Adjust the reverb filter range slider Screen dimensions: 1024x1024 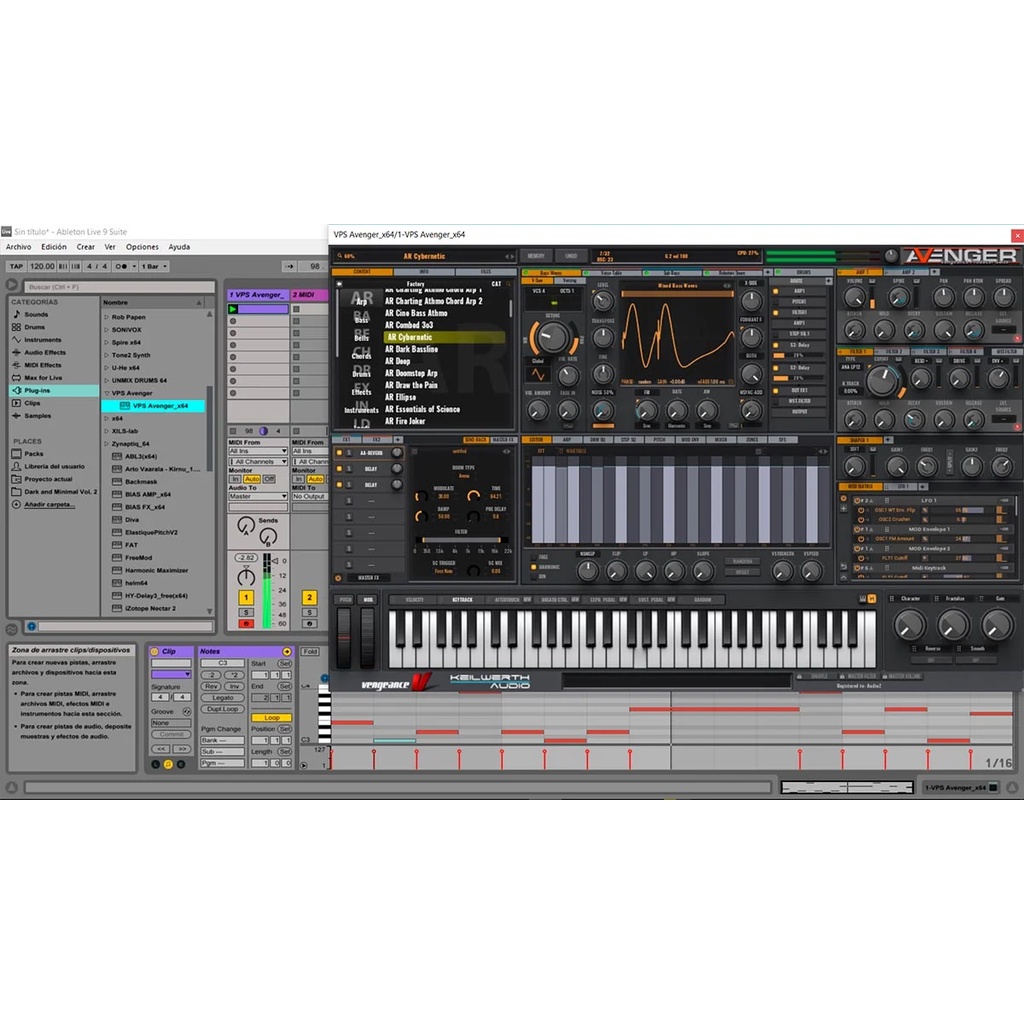tap(462, 540)
